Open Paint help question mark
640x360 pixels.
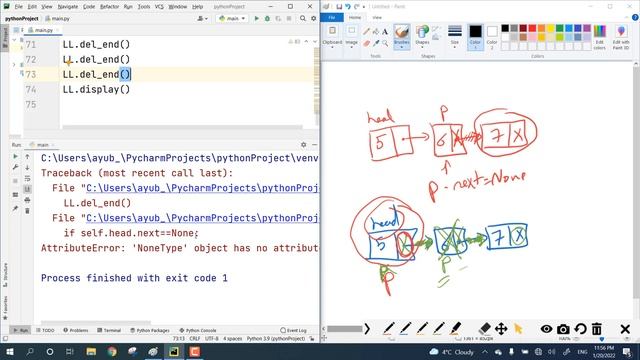coord(635,17)
